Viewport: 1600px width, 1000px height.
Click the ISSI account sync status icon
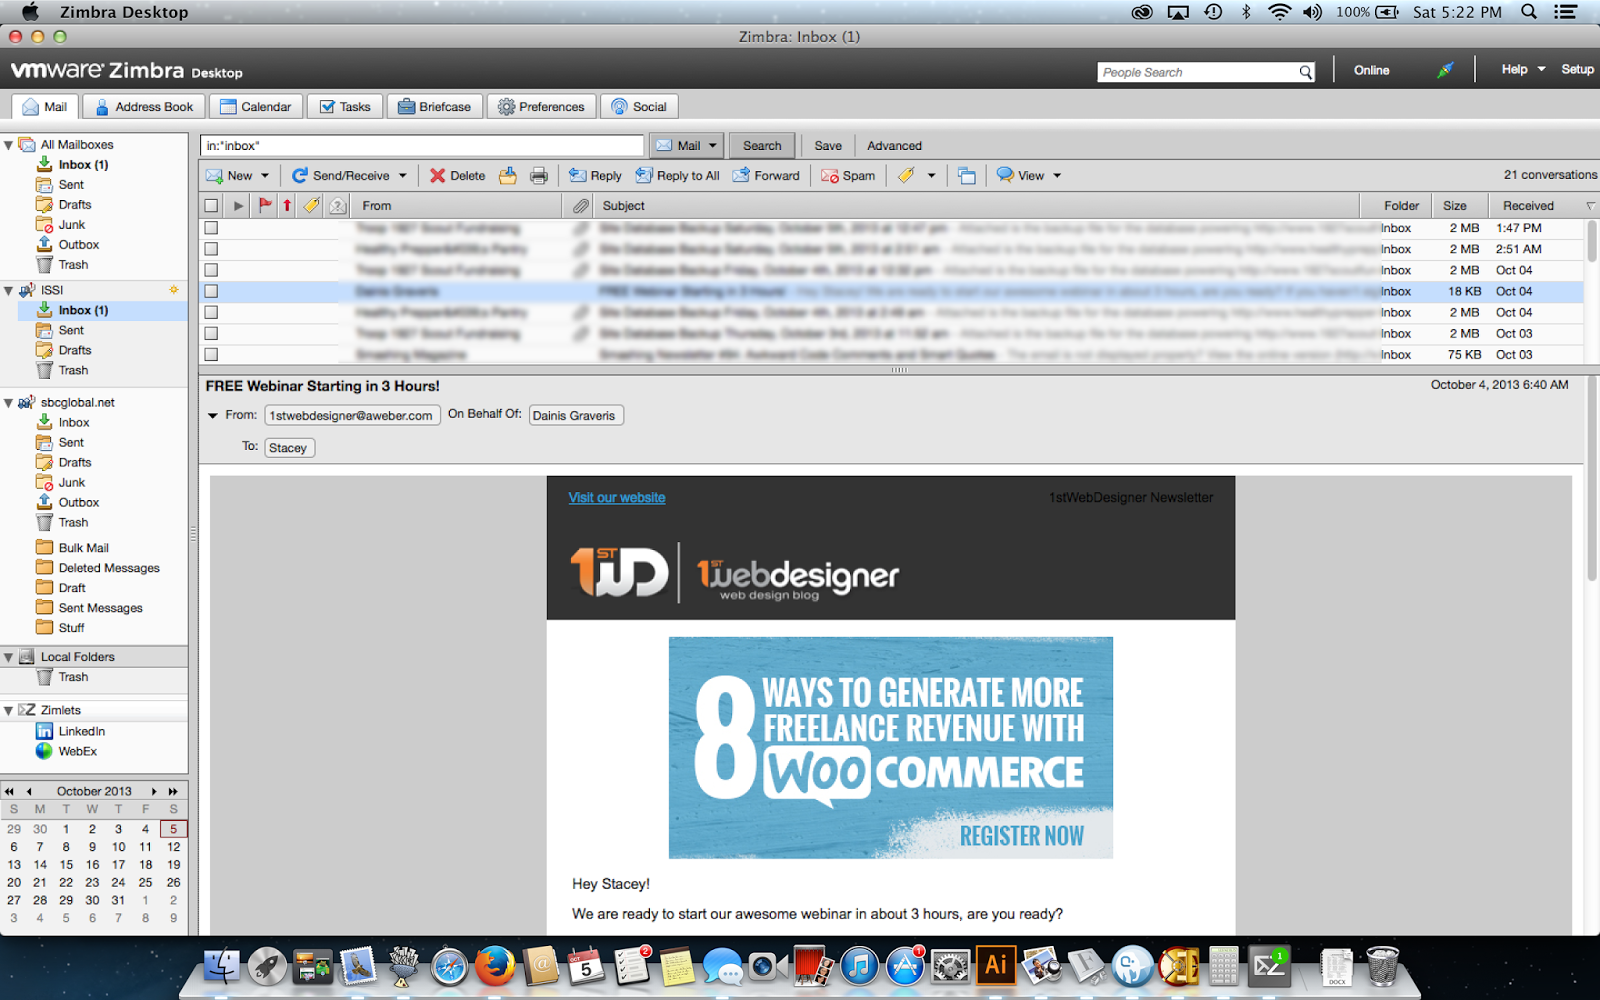tap(174, 290)
